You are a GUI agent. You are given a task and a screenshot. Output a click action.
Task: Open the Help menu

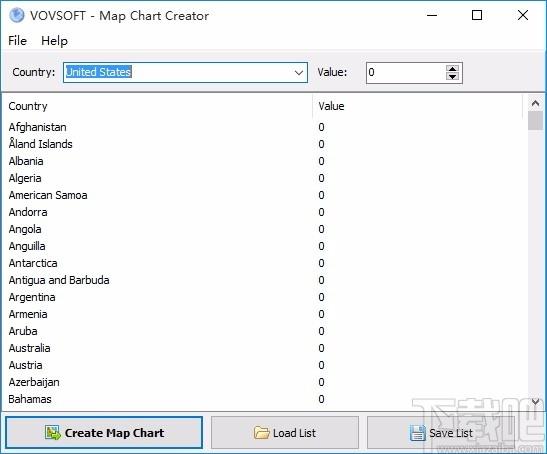point(54,41)
